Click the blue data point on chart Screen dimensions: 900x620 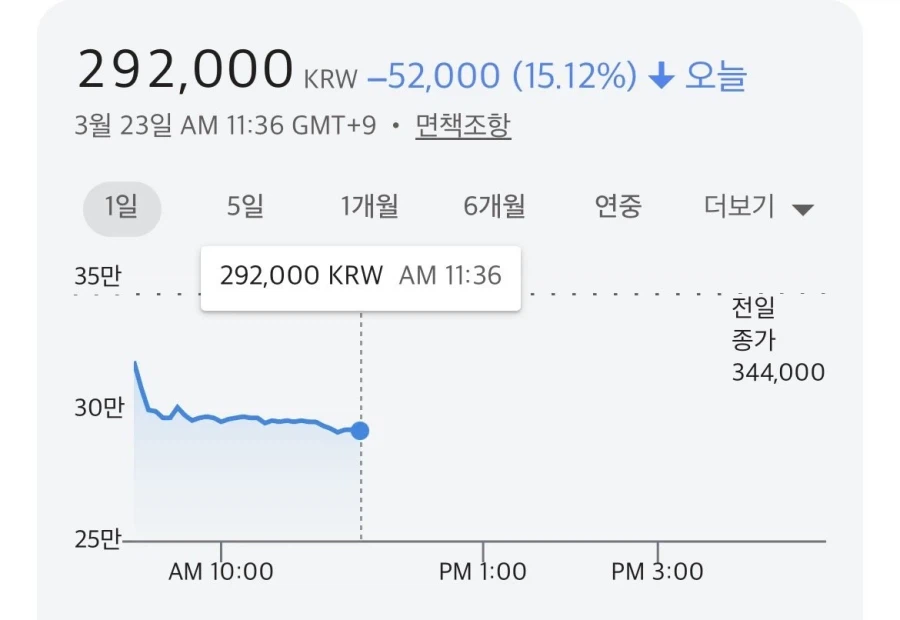360,431
